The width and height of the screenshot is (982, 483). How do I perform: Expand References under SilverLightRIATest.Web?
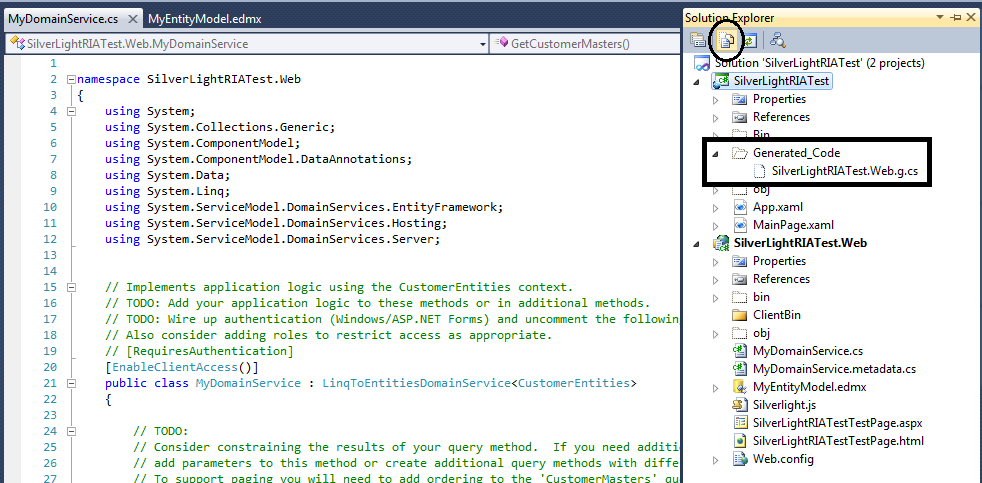coord(716,279)
